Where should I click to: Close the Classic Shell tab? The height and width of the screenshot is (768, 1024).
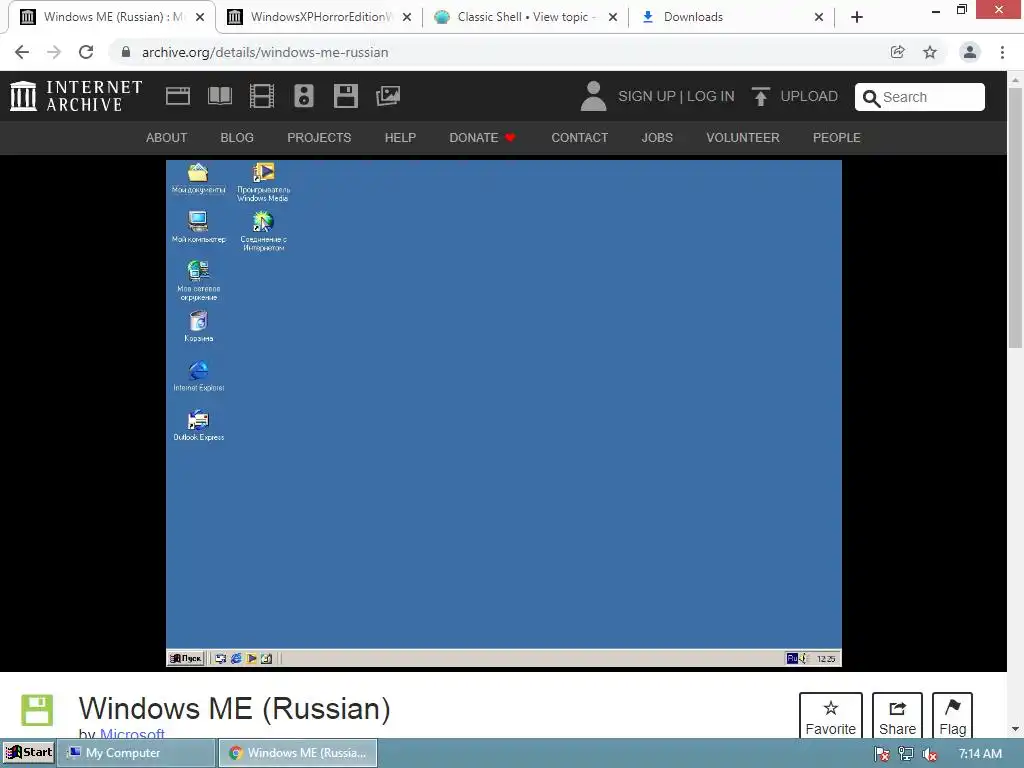click(613, 17)
